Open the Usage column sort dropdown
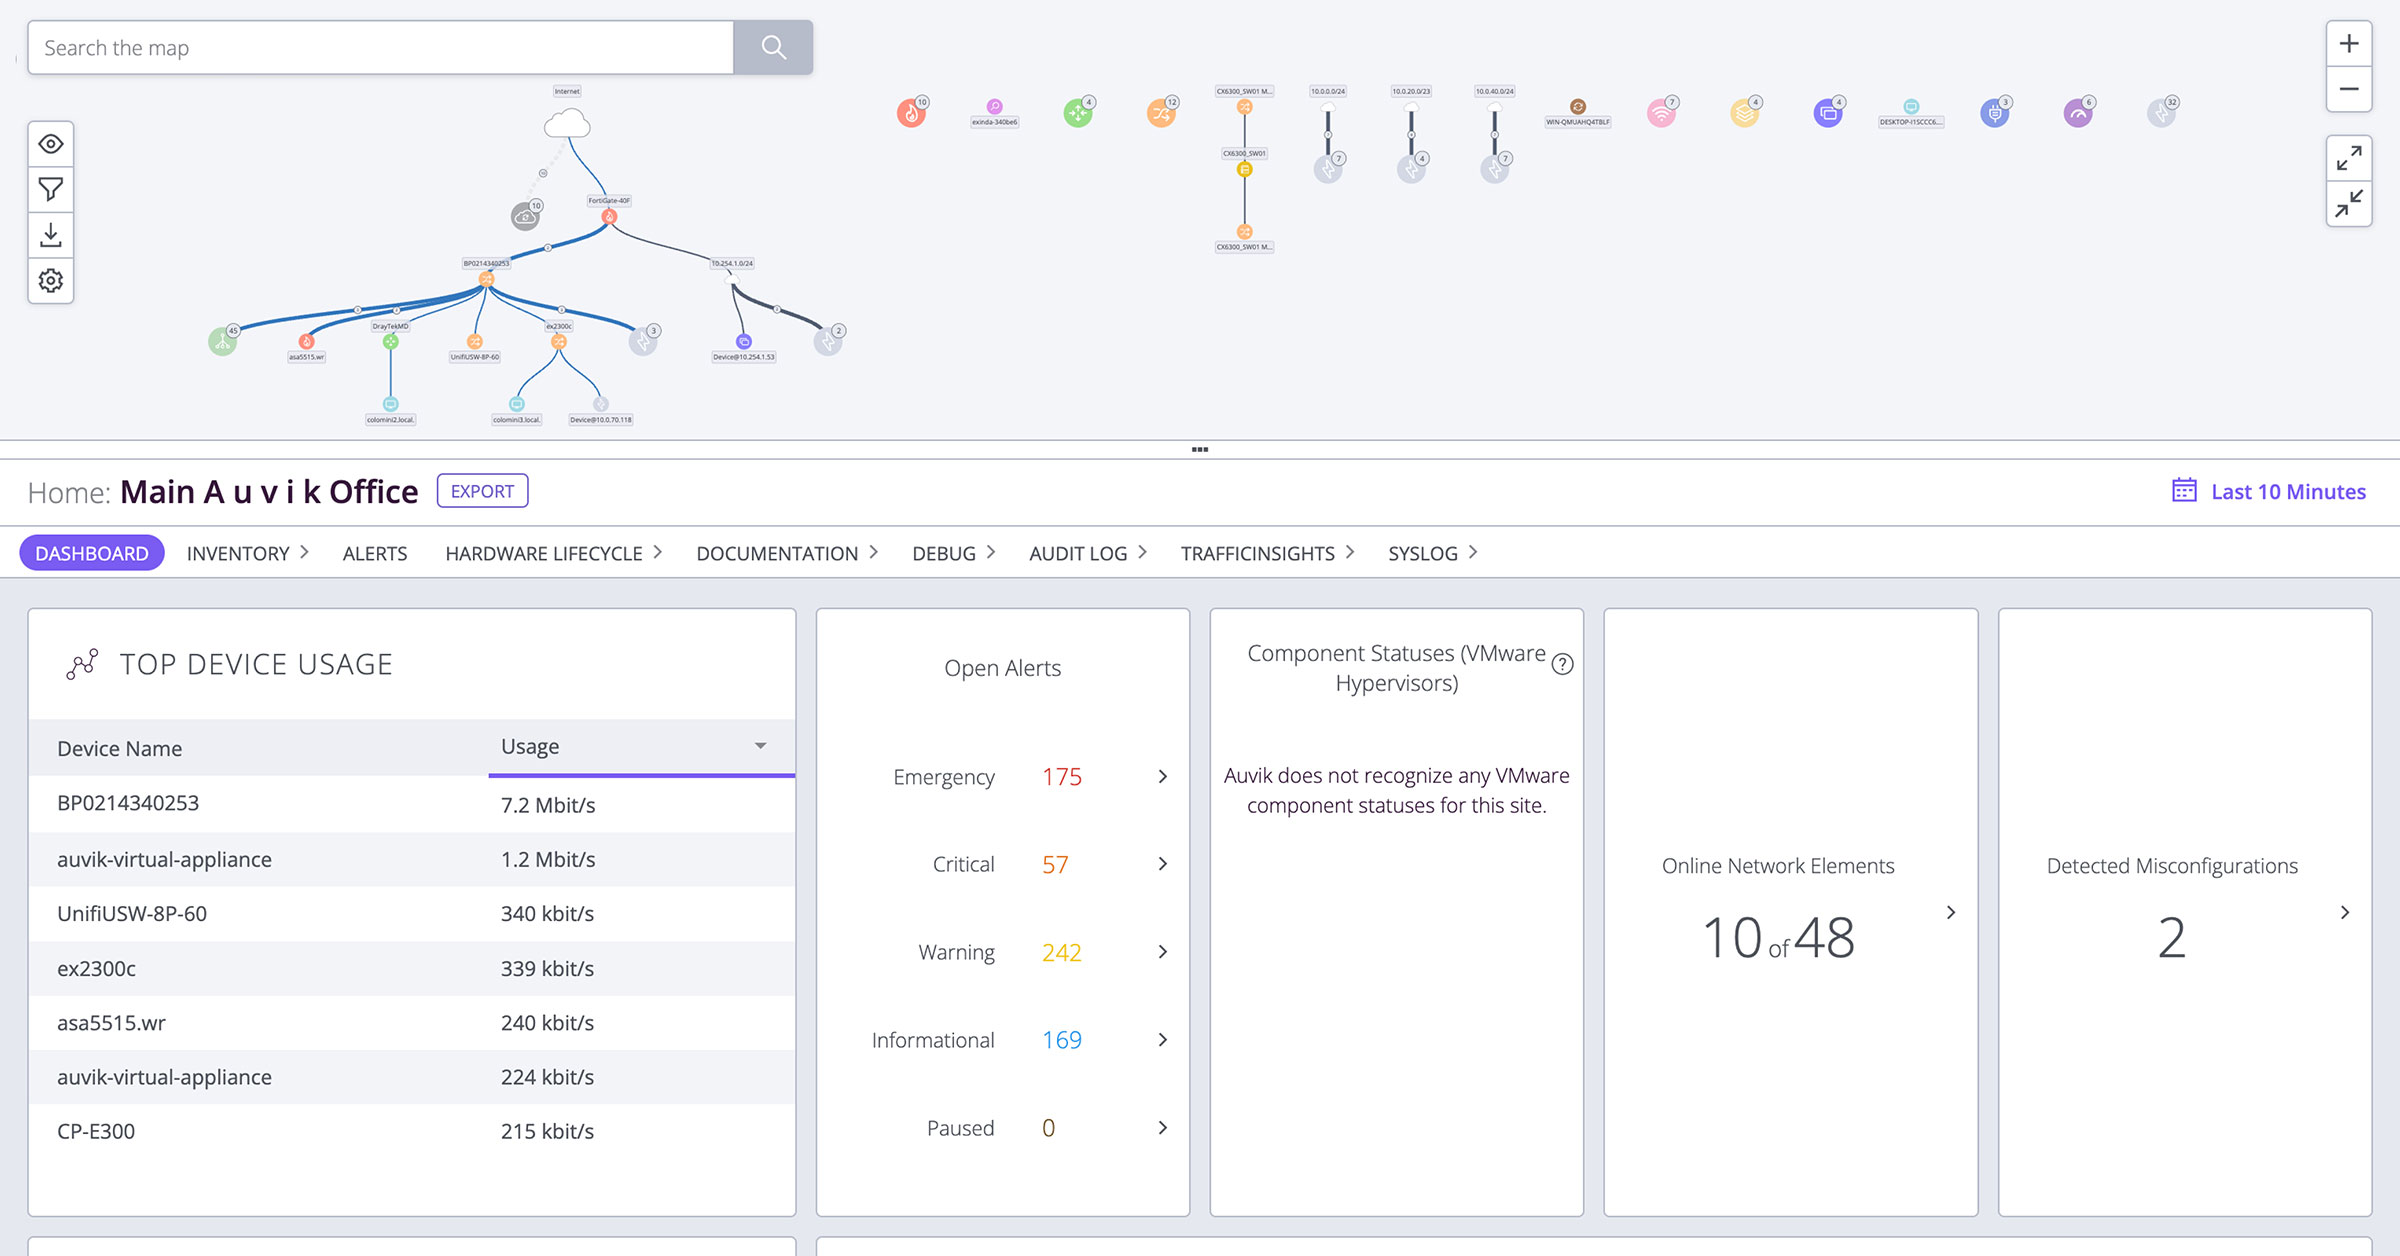2400x1256 pixels. 759,746
